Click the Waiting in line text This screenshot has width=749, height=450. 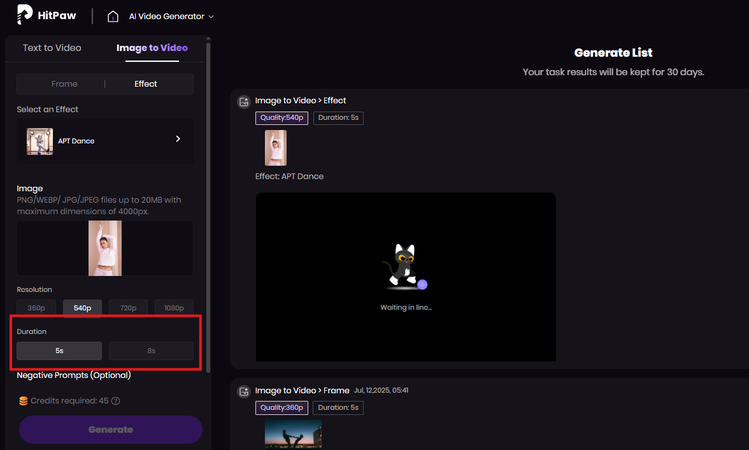tap(406, 308)
